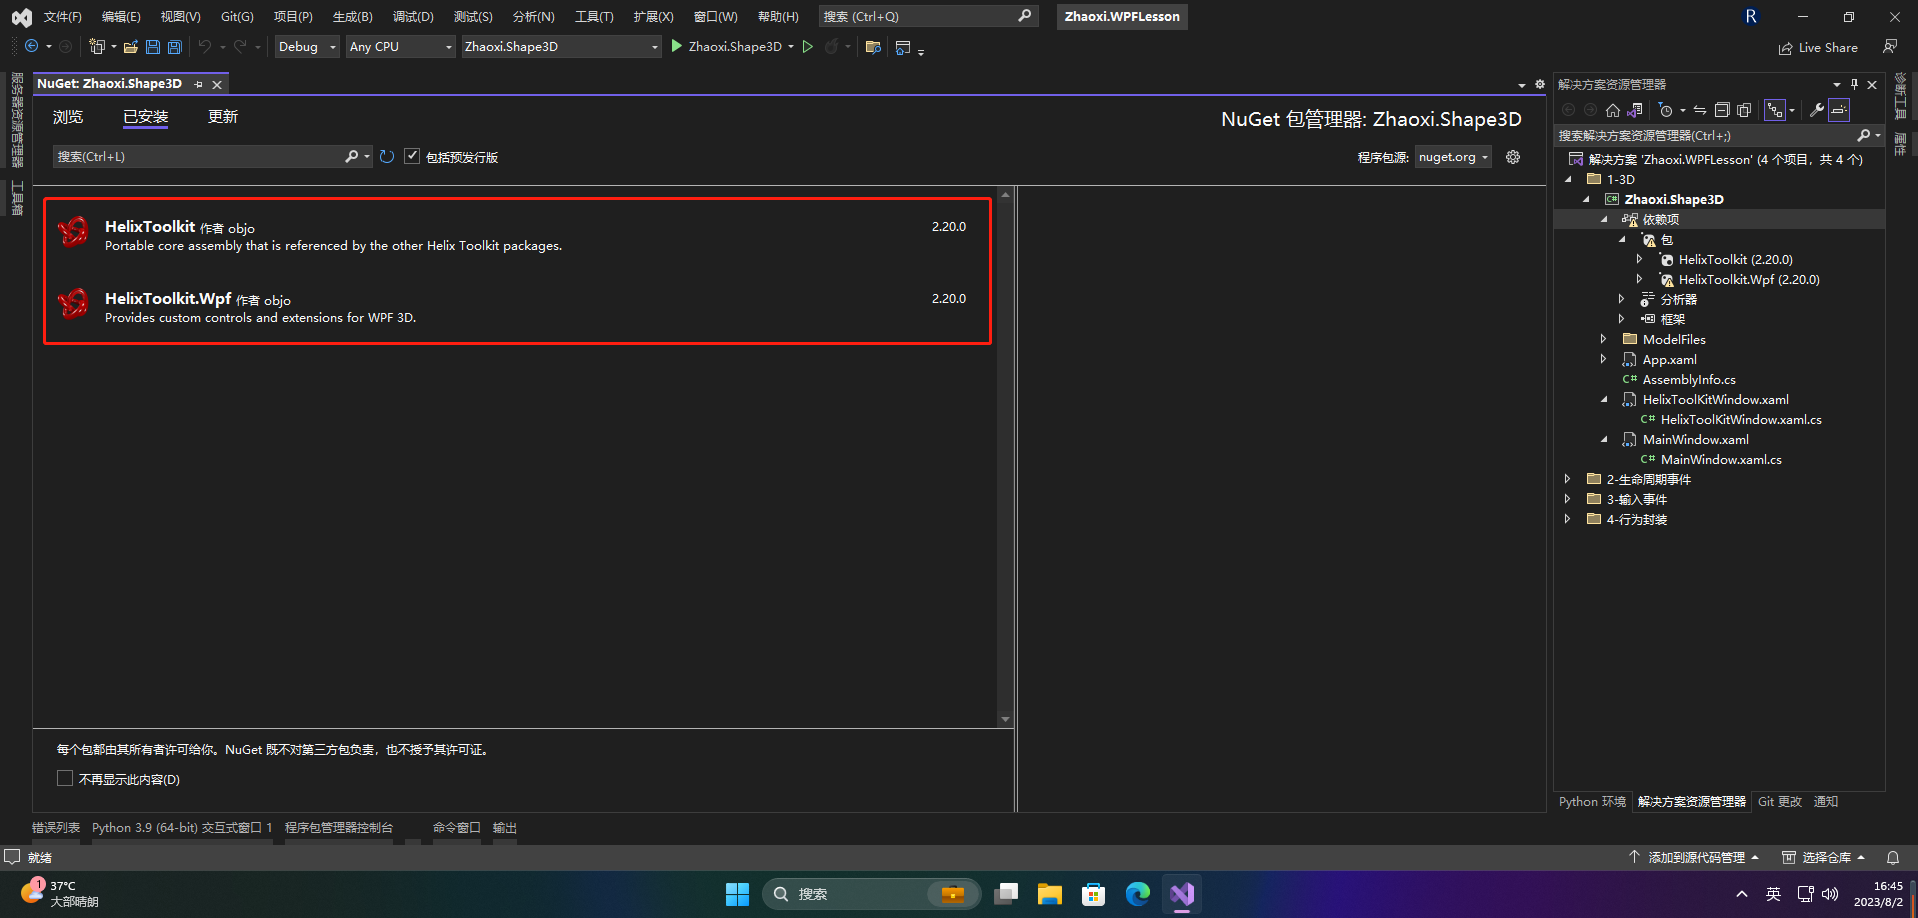Open the 调试(D) menu

click(413, 17)
